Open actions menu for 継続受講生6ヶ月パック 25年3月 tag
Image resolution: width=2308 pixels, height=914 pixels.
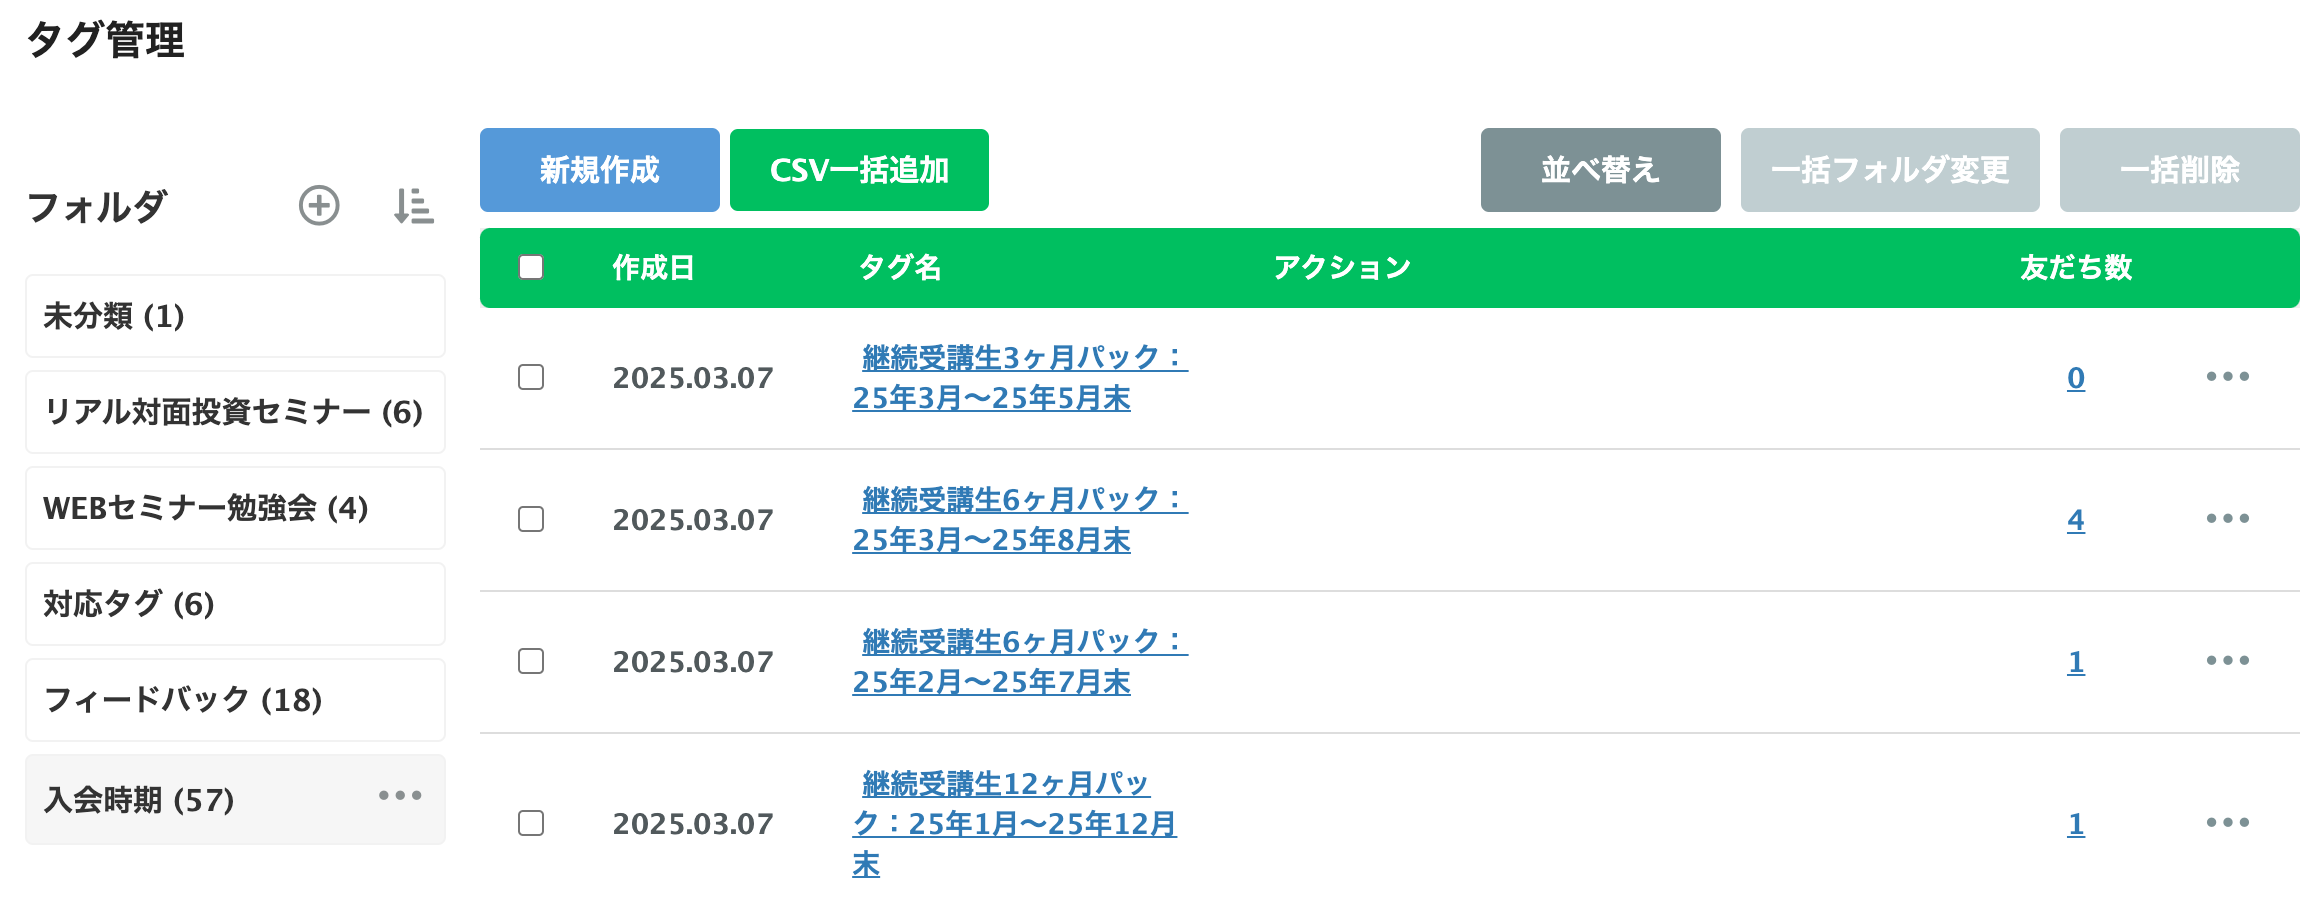(2227, 520)
